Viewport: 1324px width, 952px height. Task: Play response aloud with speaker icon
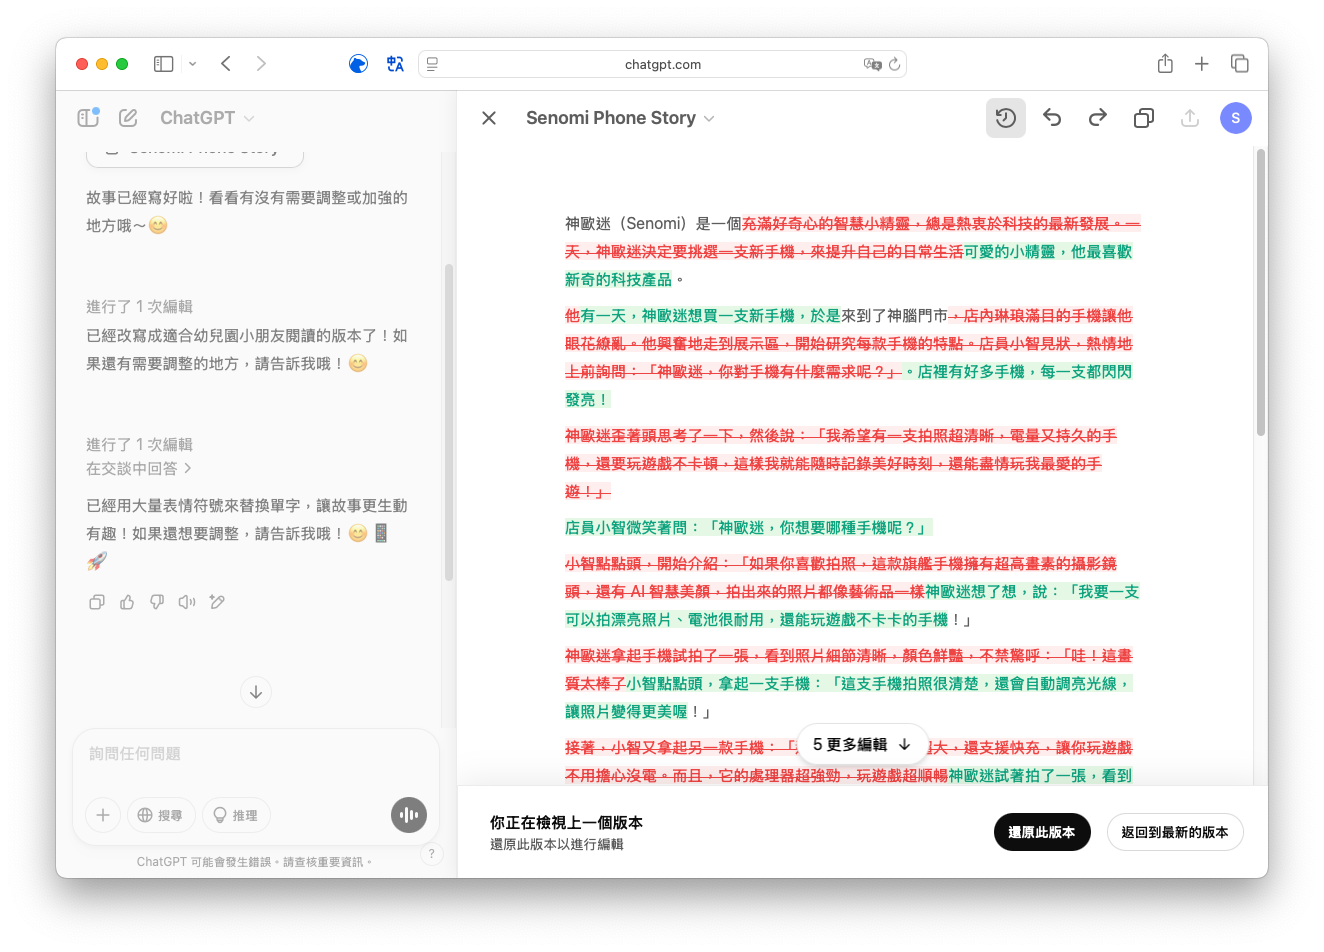[187, 602]
